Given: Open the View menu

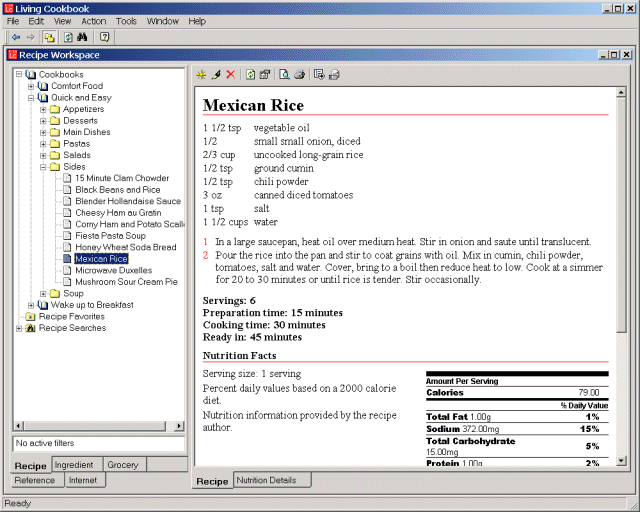Looking at the screenshot, I should pos(62,21).
